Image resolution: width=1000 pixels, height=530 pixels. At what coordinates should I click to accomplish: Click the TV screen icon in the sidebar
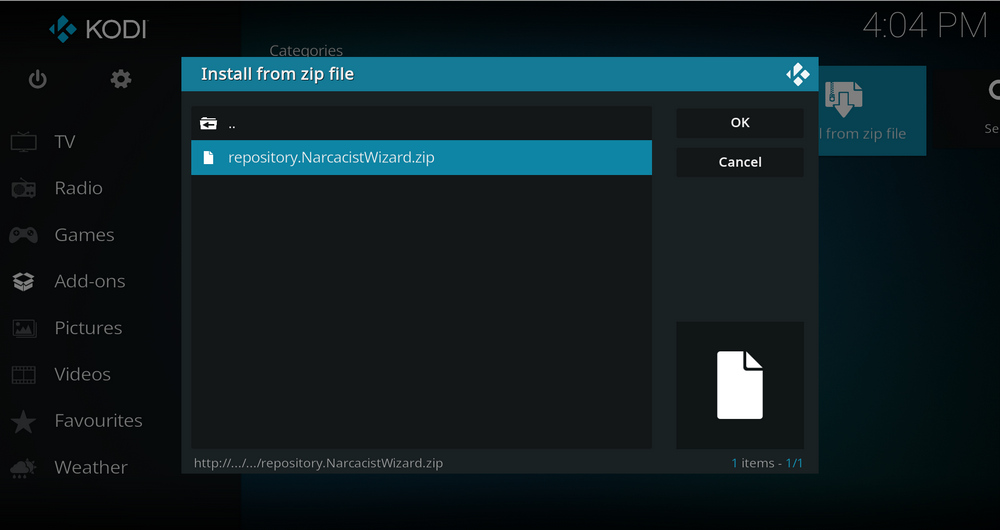click(x=24, y=142)
